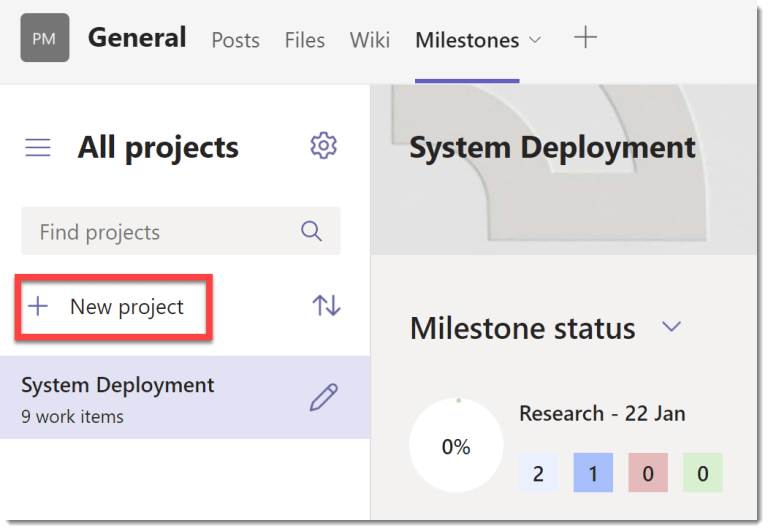Open the hamburger menu beside All projects

click(x=38, y=148)
